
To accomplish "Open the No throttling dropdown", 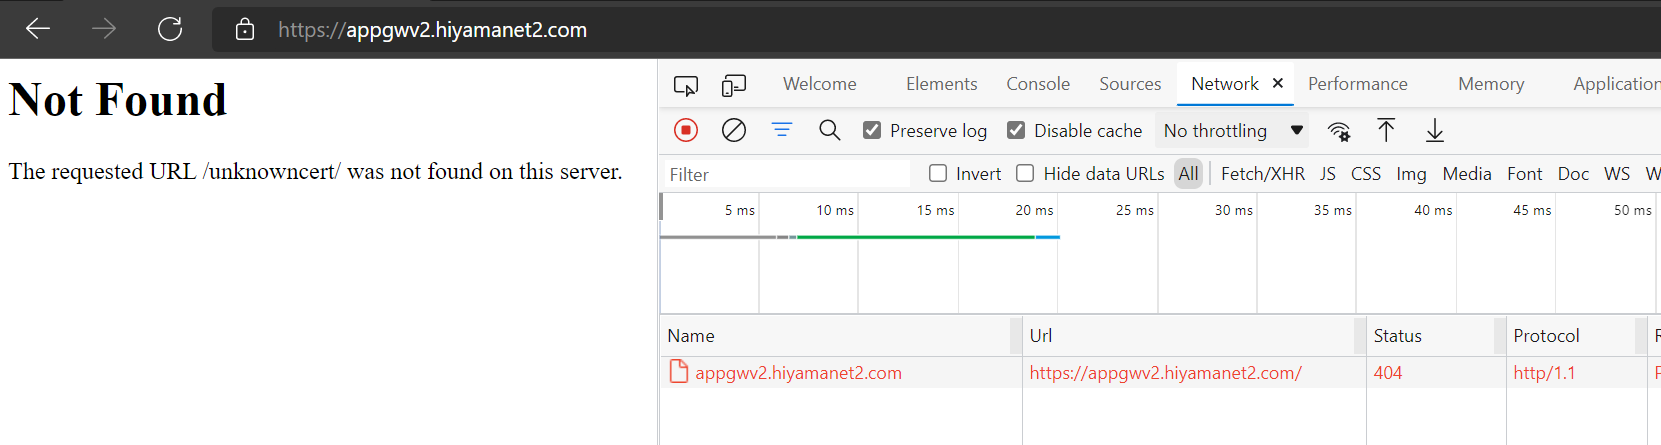I will 1233,131.
